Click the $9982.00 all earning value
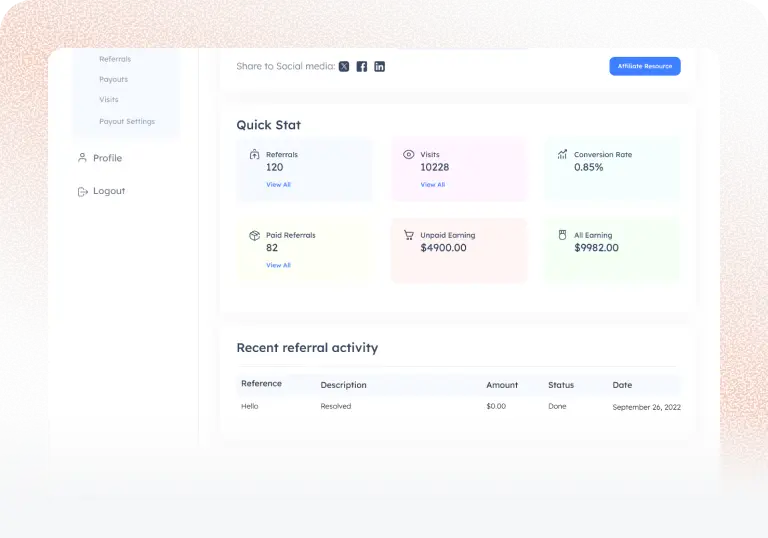 tap(597, 247)
